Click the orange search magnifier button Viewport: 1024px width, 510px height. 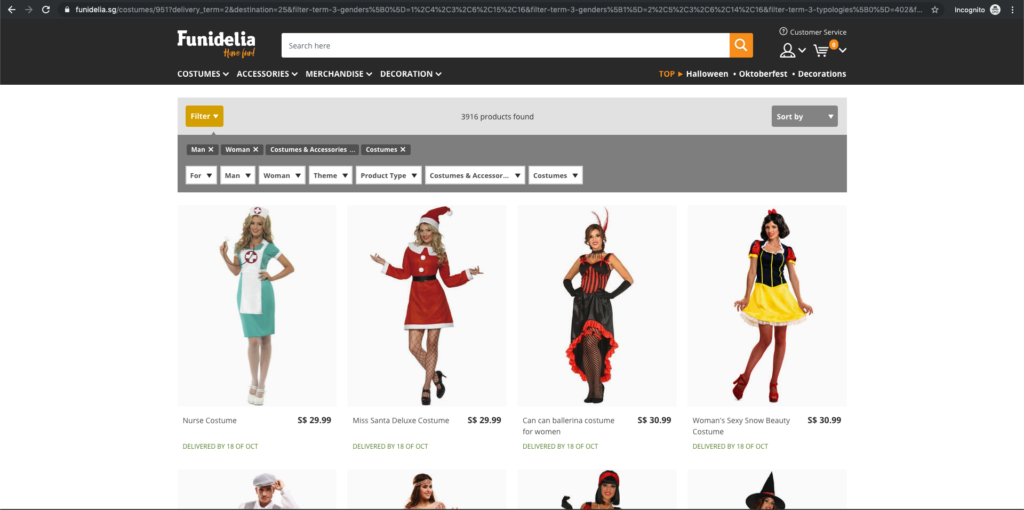point(741,45)
